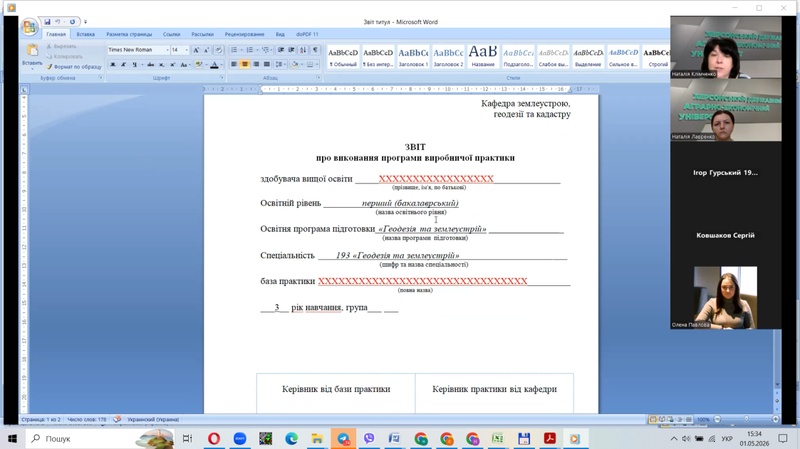
Task: Click the bulleted list icon
Action: click(x=234, y=49)
